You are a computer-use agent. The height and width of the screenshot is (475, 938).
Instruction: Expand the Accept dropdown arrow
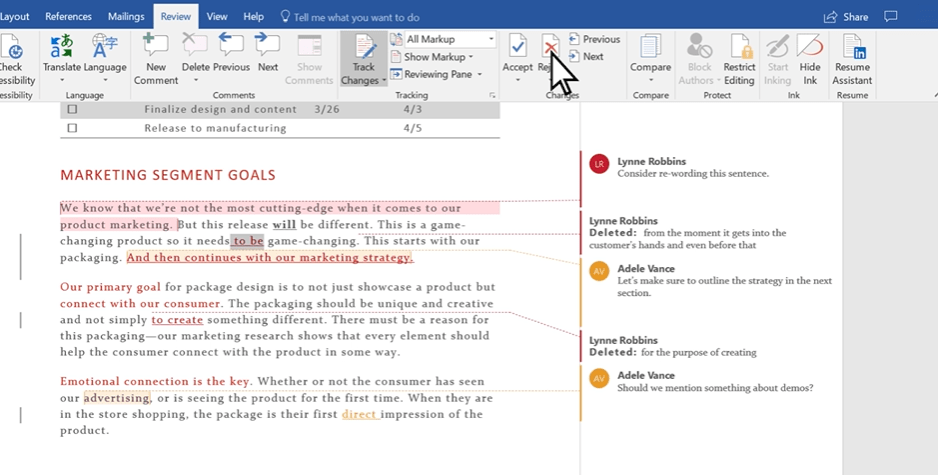point(517,80)
